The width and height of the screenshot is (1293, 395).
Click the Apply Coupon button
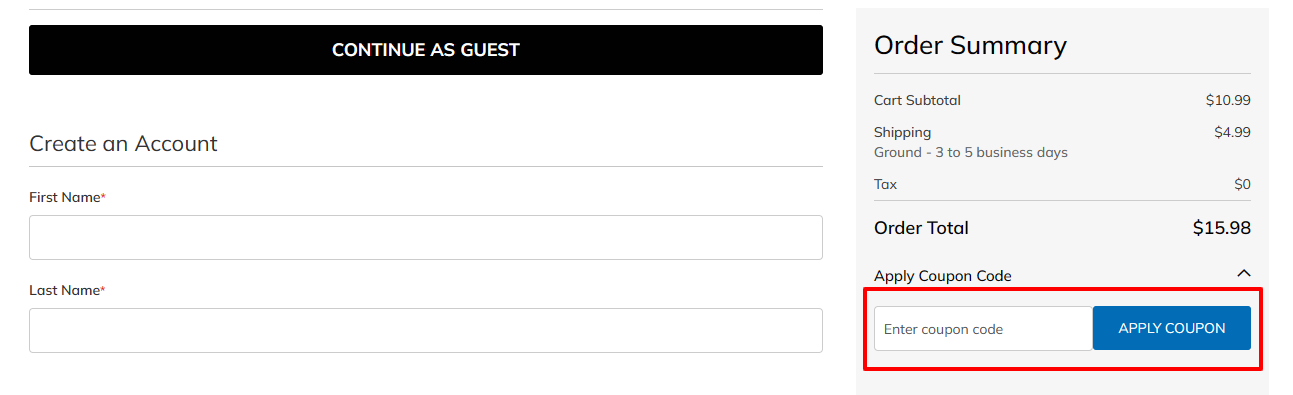[x=1171, y=328]
